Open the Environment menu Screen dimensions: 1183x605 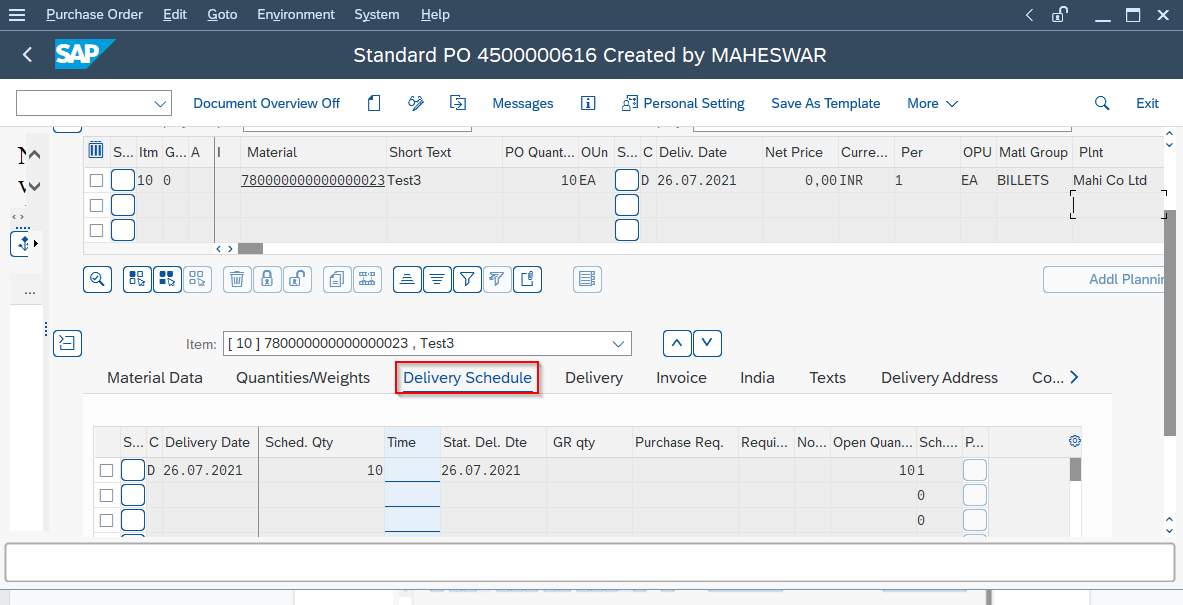(x=296, y=14)
